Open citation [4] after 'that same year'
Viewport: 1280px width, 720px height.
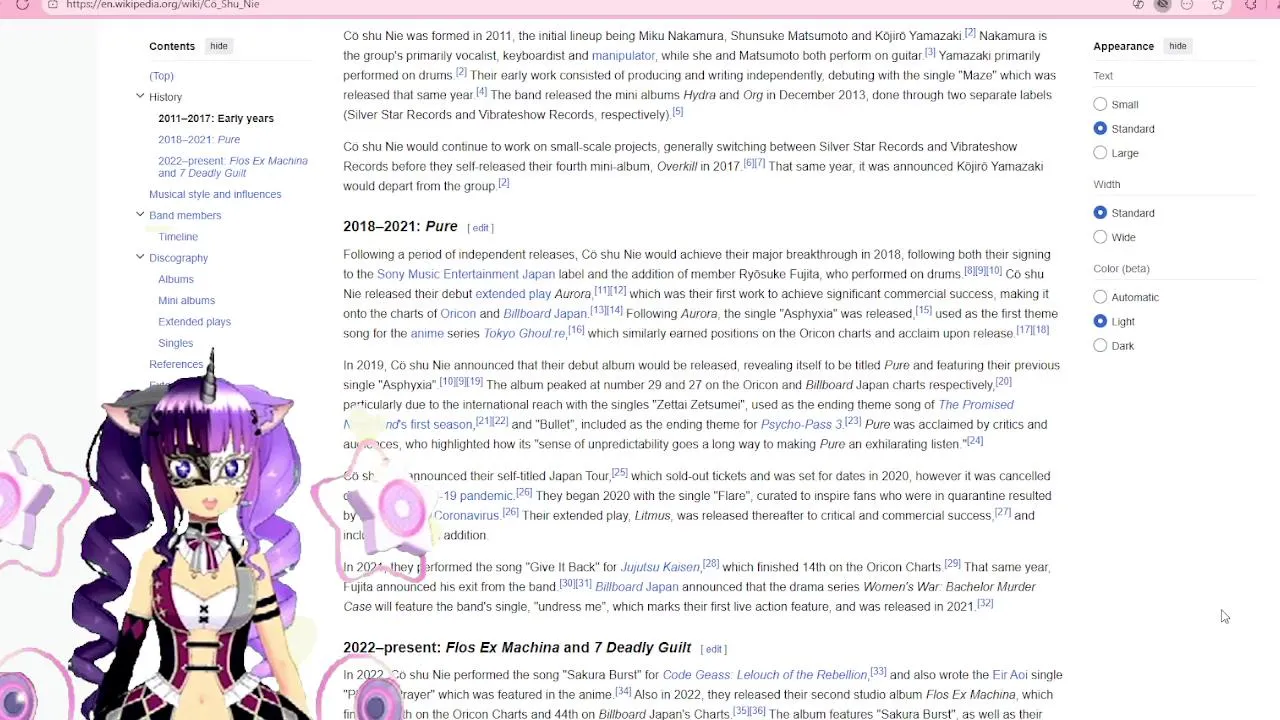pos(481,92)
